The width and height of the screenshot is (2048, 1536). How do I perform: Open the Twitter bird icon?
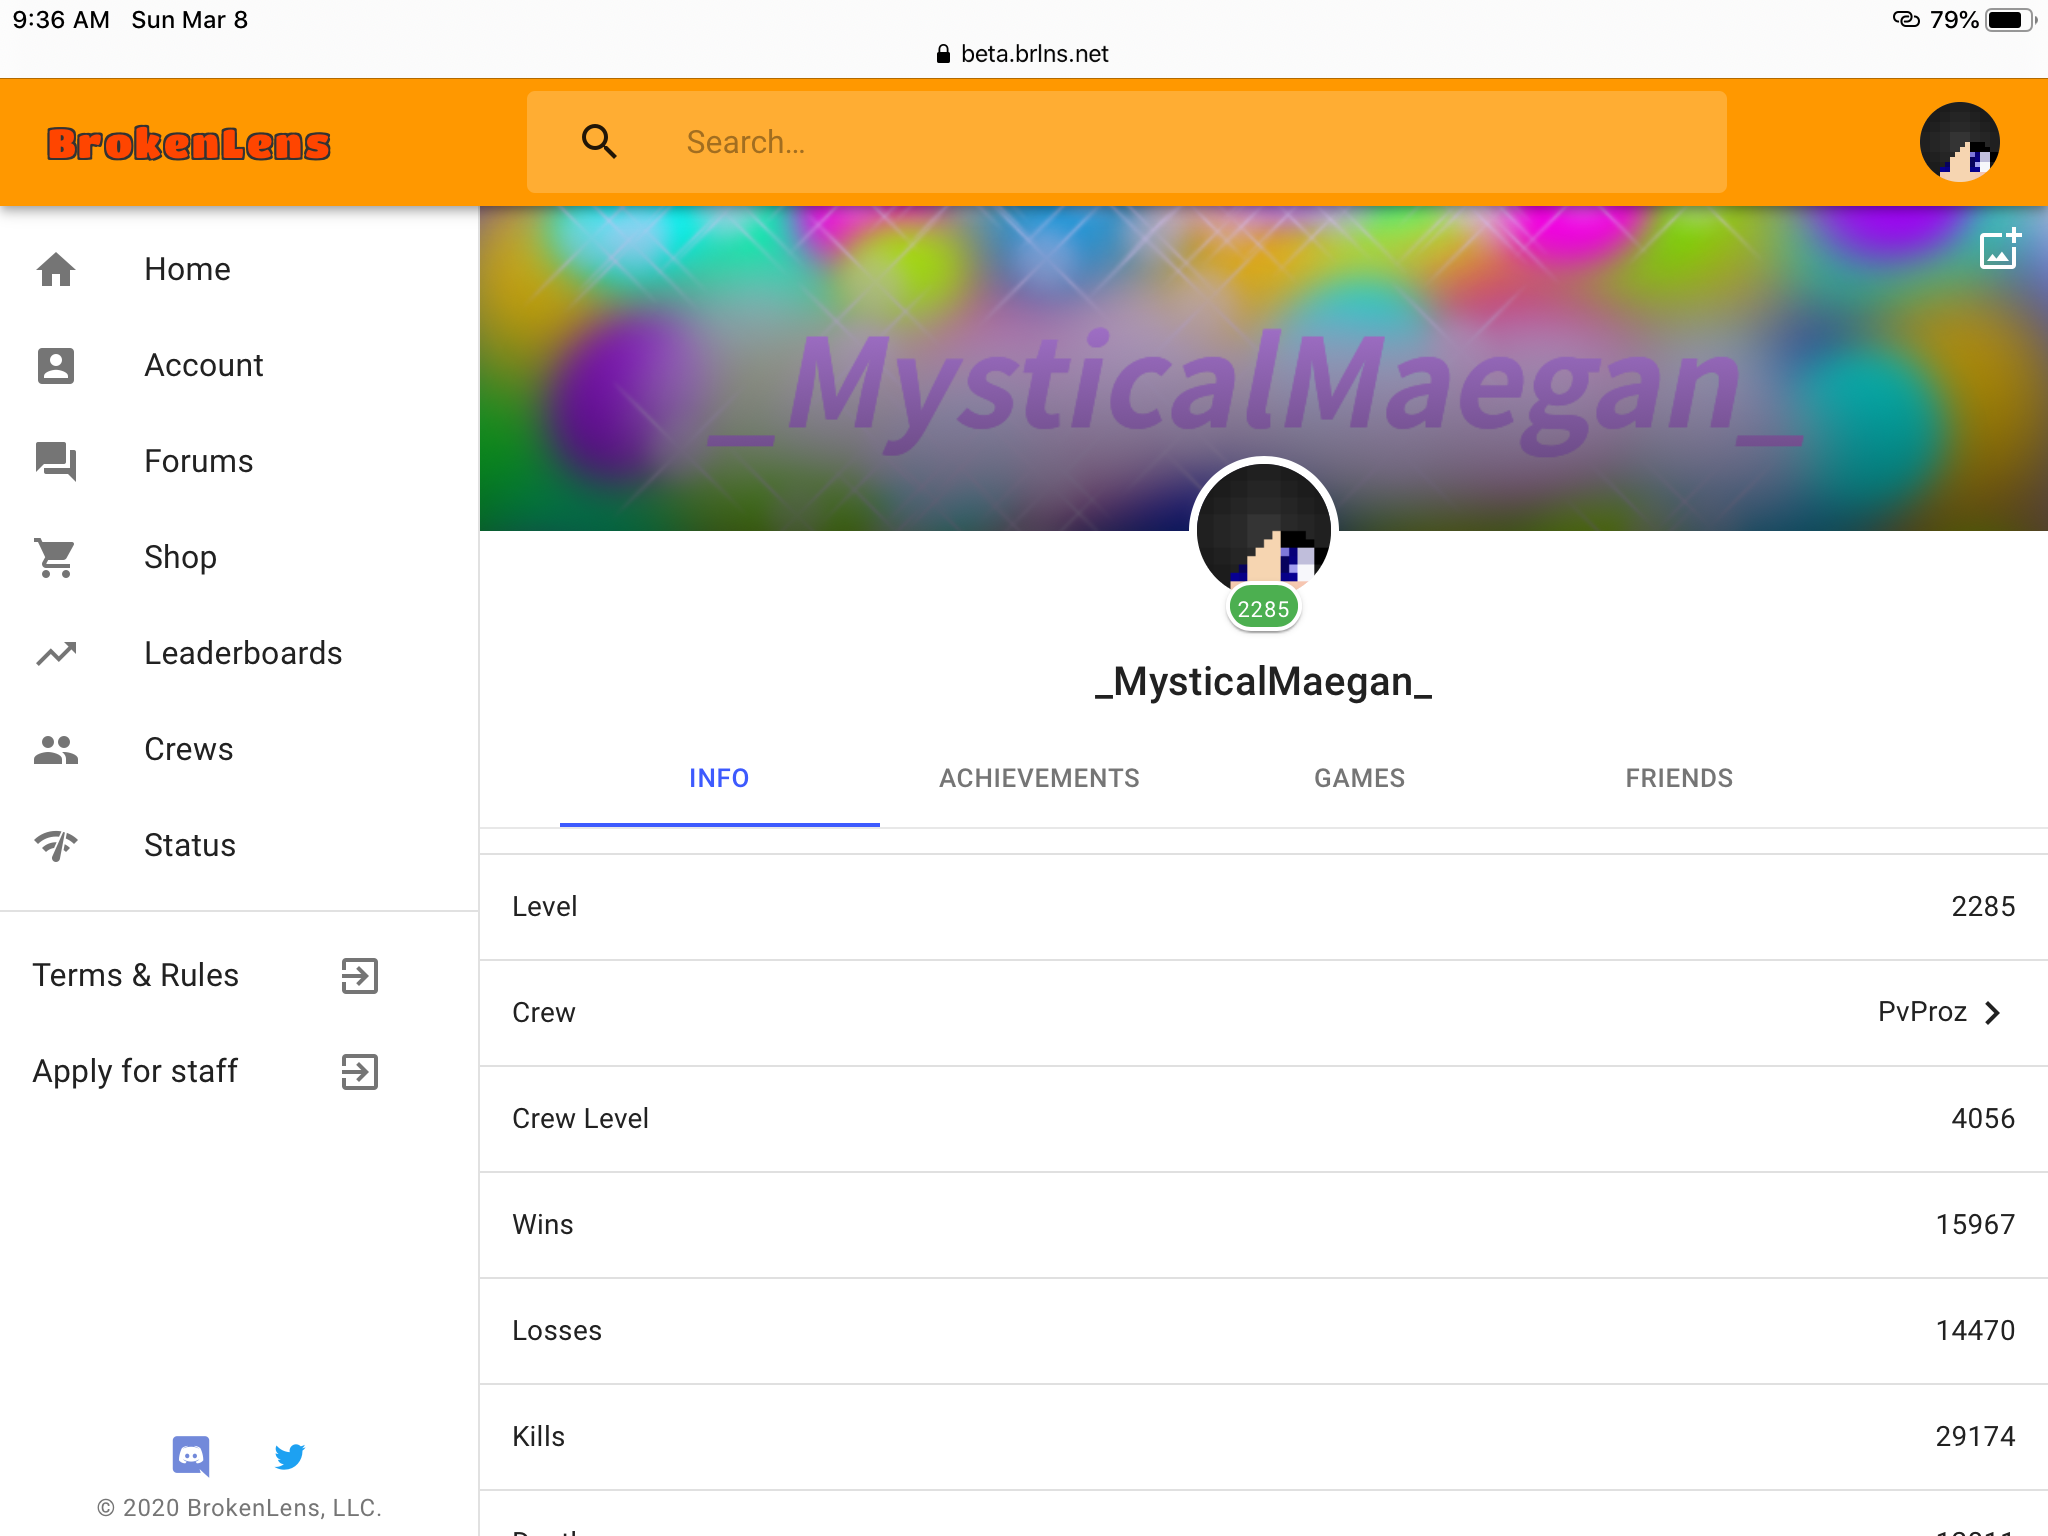tap(290, 1456)
